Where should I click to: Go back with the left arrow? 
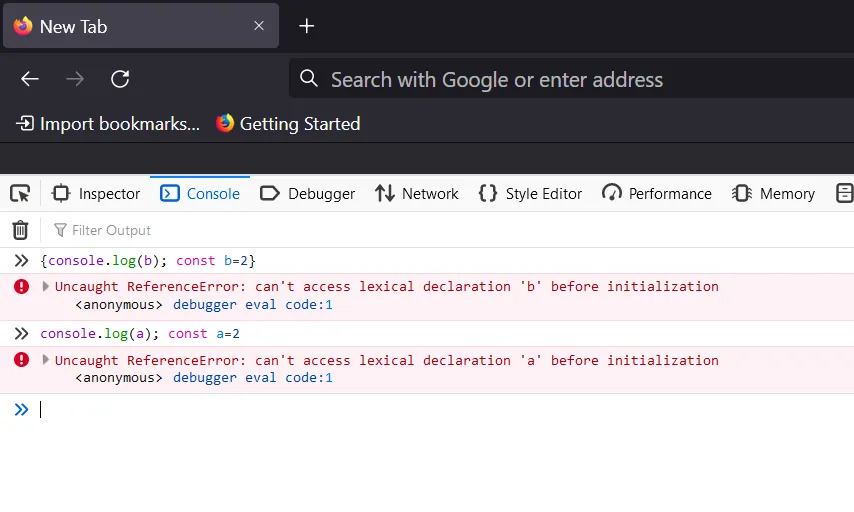click(30, 79)
